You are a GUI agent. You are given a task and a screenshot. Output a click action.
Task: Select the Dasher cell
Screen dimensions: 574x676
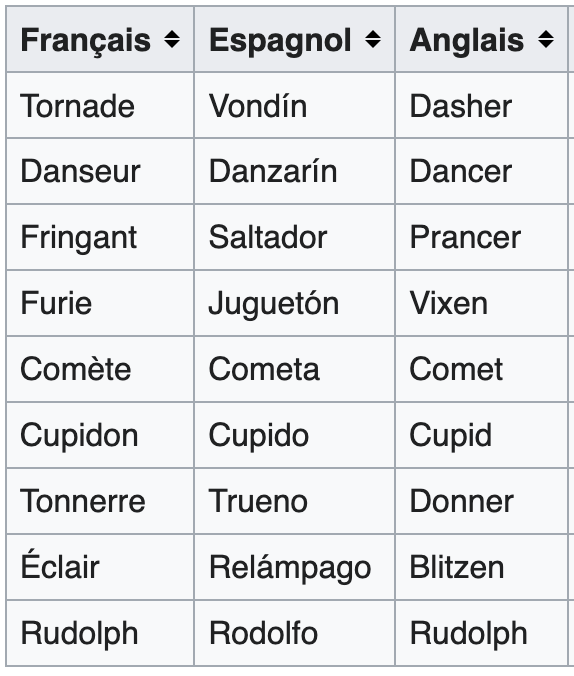(481, 105)
